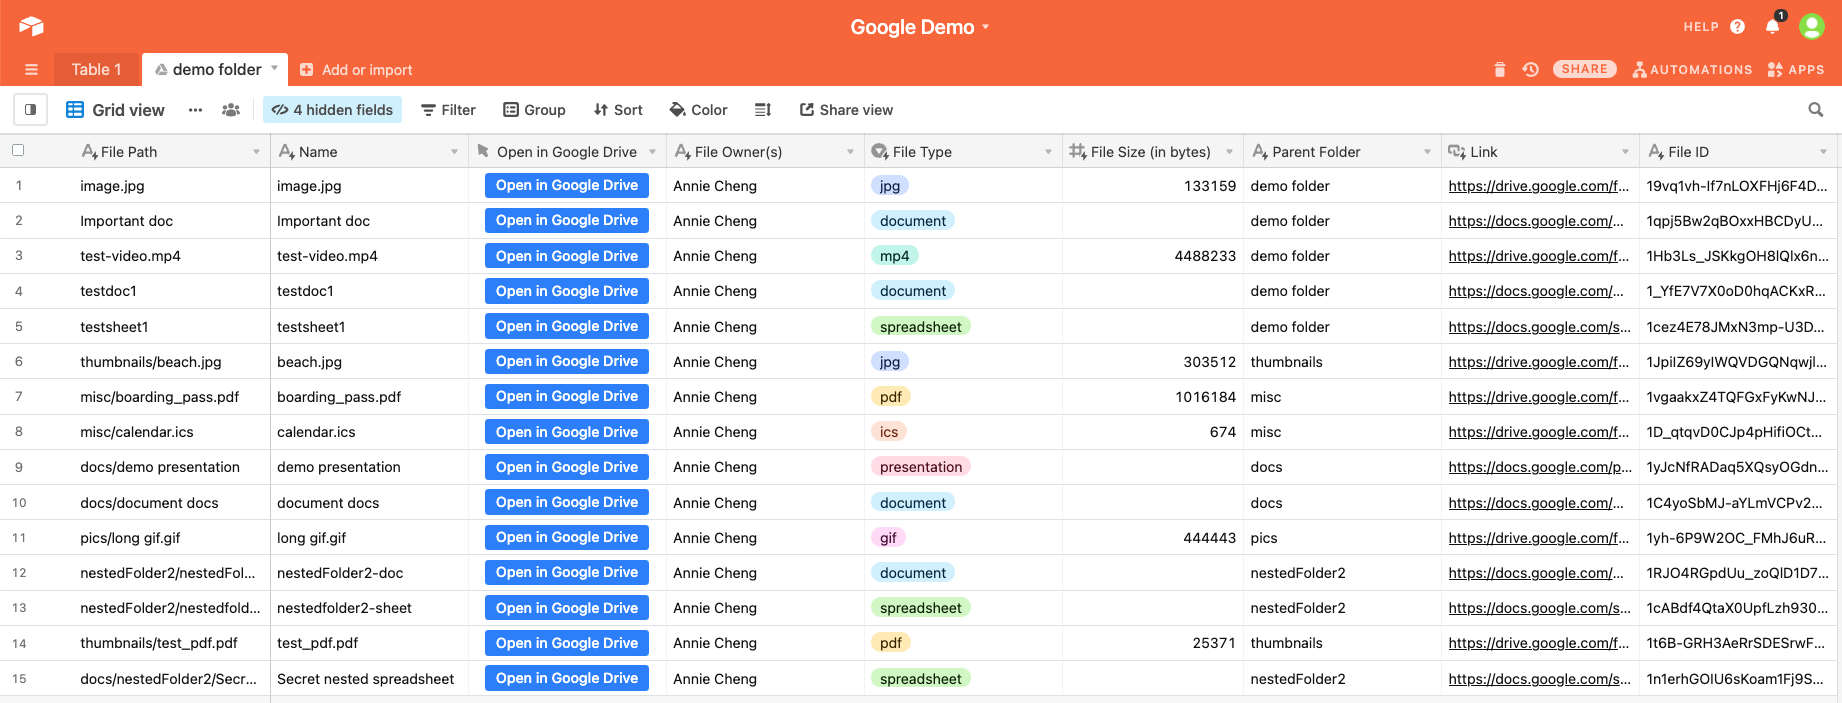Click Open in Google Drive for long gif.gif
Viewport: 1842px width, 703px height.
(x=567, y=537)
